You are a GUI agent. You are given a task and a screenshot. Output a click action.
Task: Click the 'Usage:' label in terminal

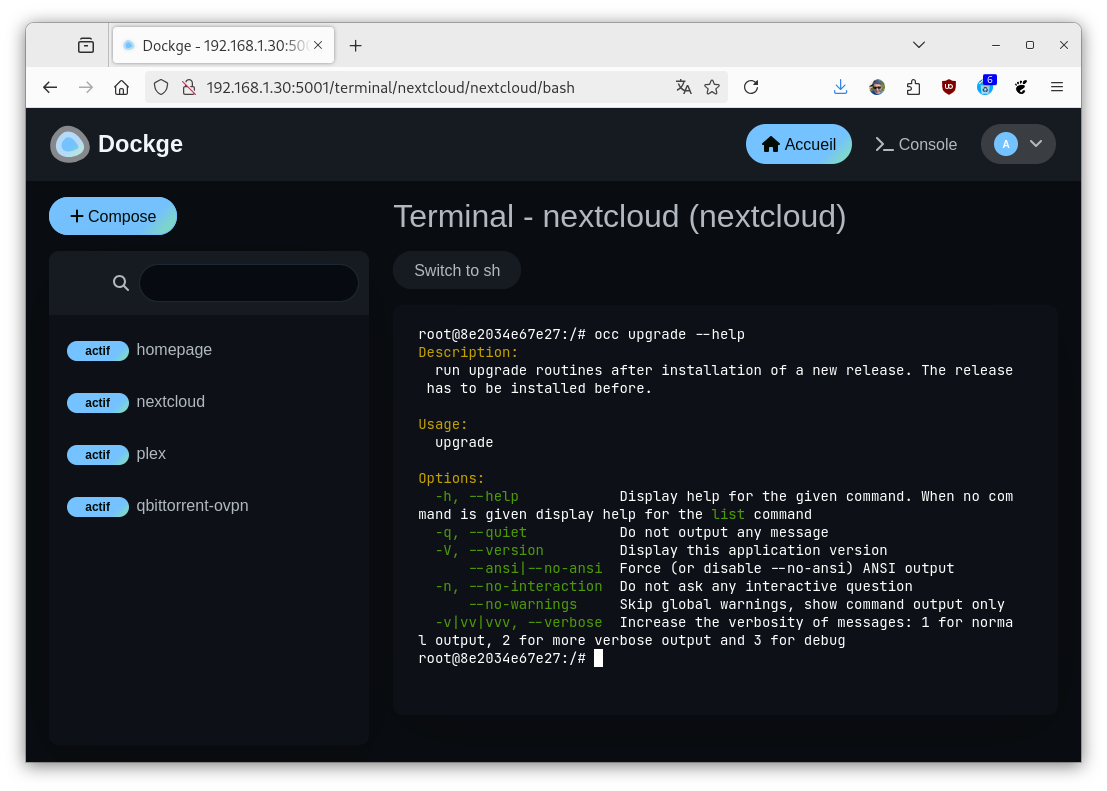tap(443, 424)
